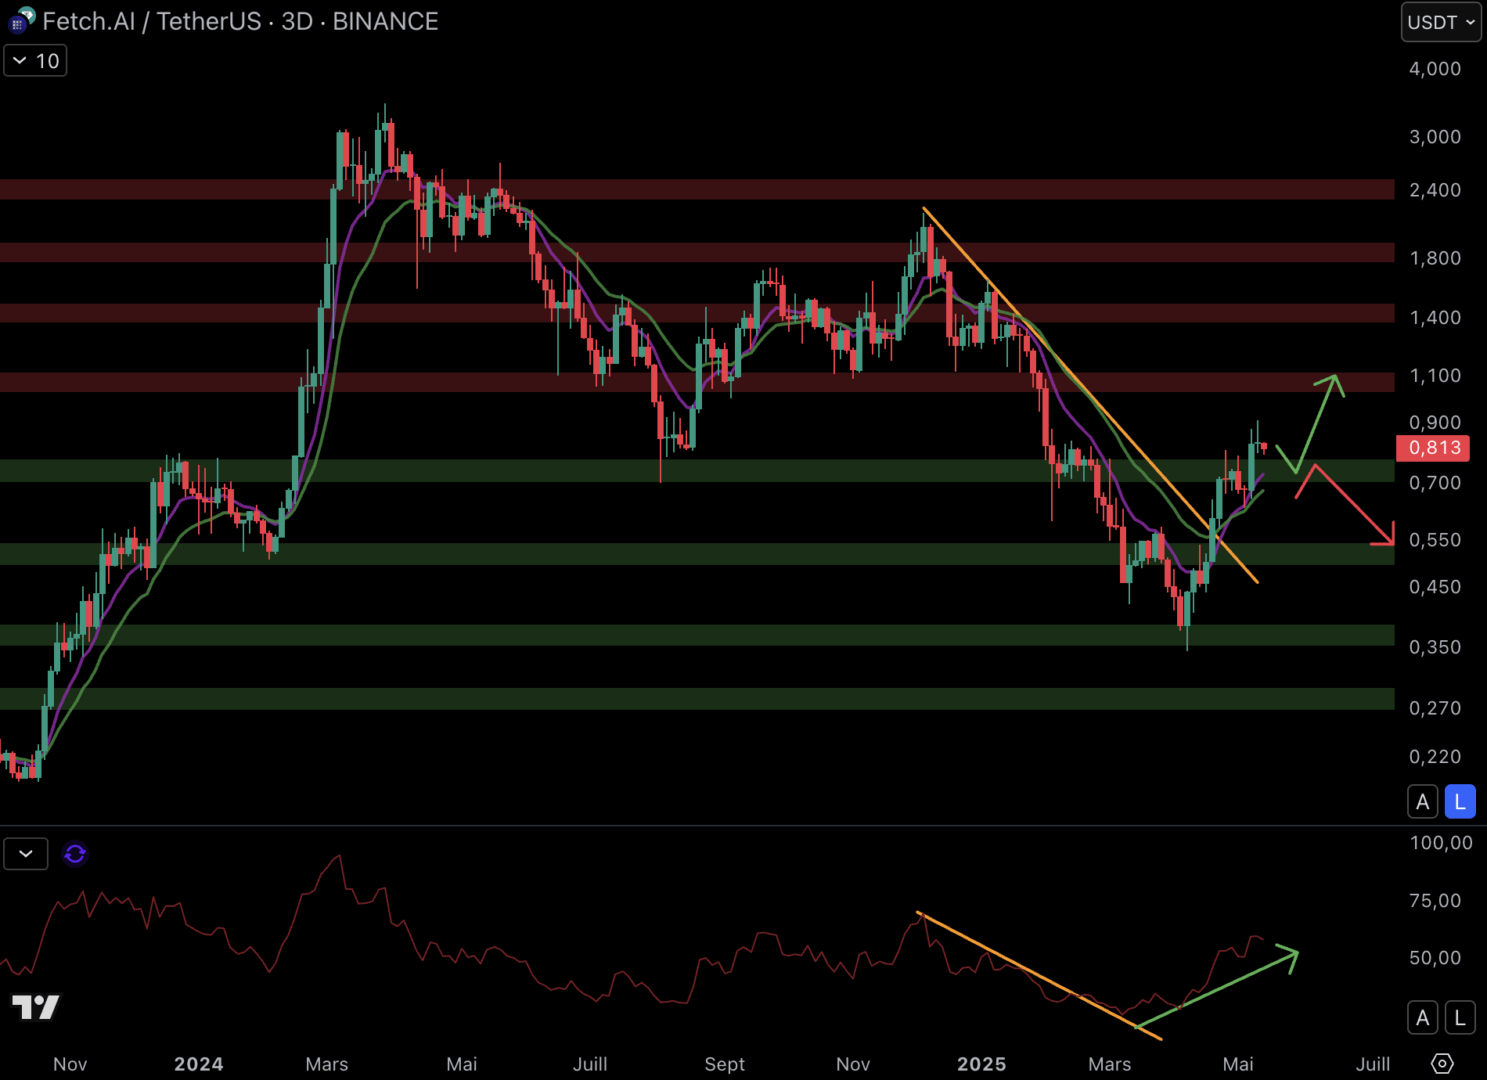
Task: Toggle auto scale A on RSI pane
Action: (x=1422, y=1018)
